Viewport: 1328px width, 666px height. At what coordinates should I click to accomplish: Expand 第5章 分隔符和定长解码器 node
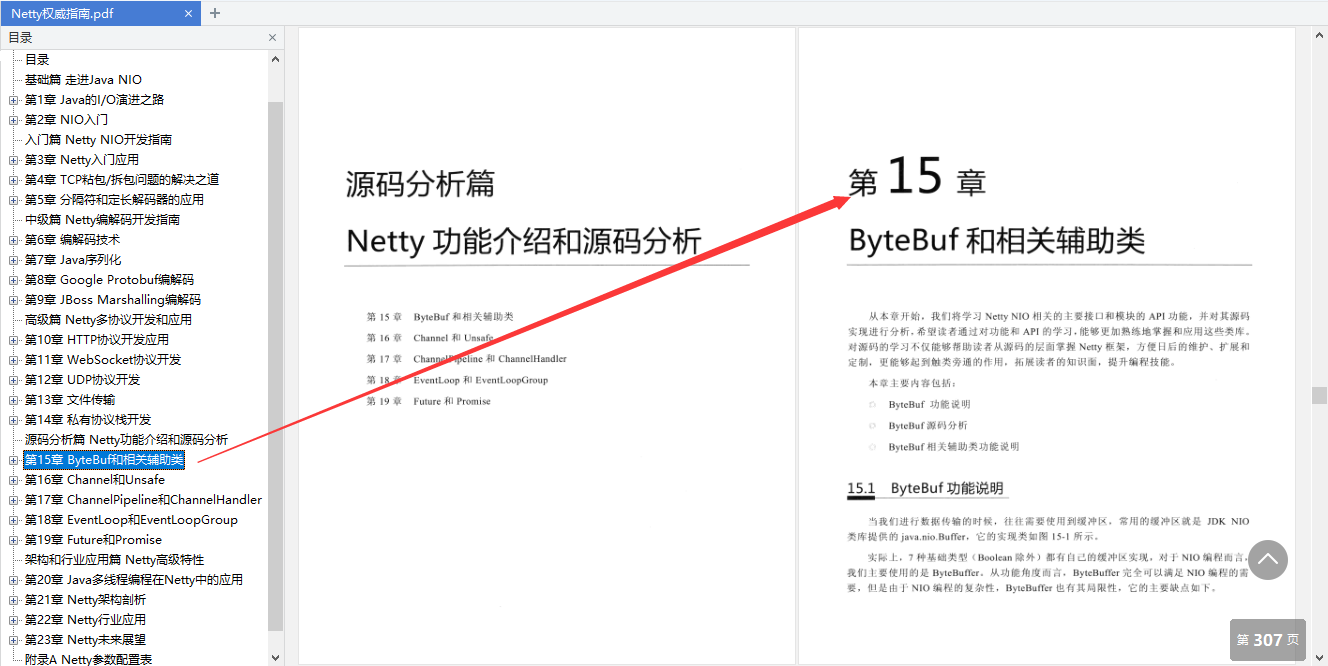(x=13, y=200)
